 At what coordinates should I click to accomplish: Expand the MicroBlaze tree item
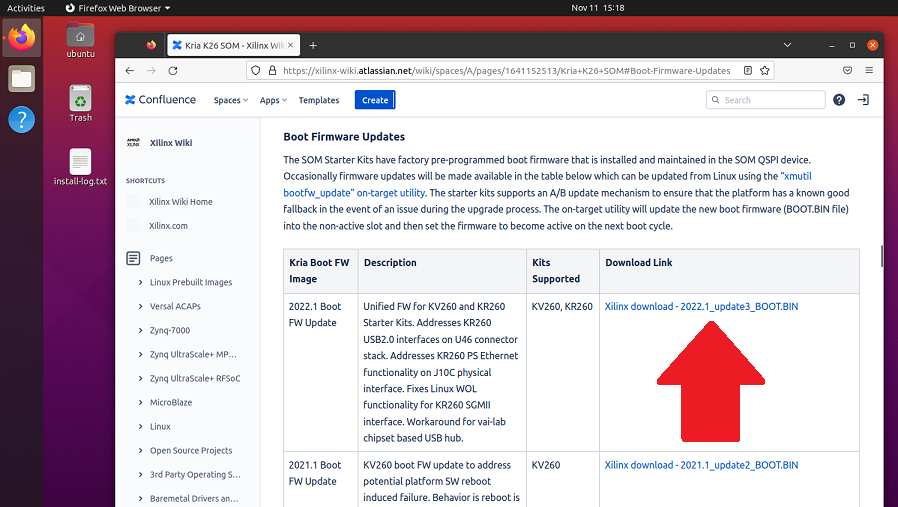tap(140, 403)
